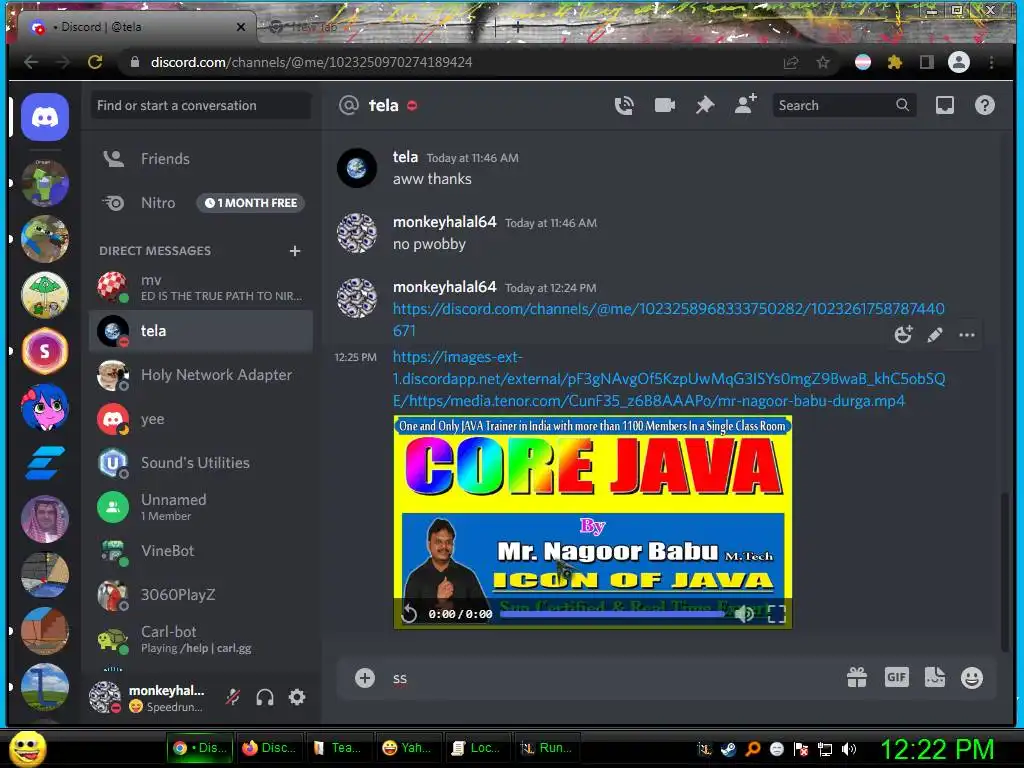Seek on the video progress bar
The height and width of the screenshot is (768, 1024).
click(x=612, y=614)
